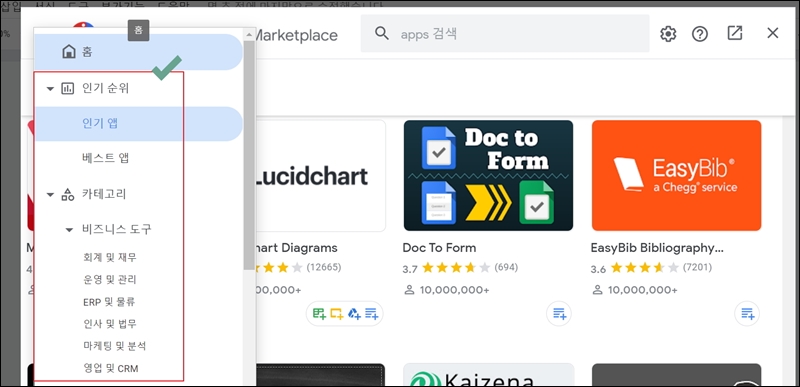The width and height of the screenshot is (800, 387).
Task: Collapse the 카테고리 section arrow
Action: click(50, 194)
